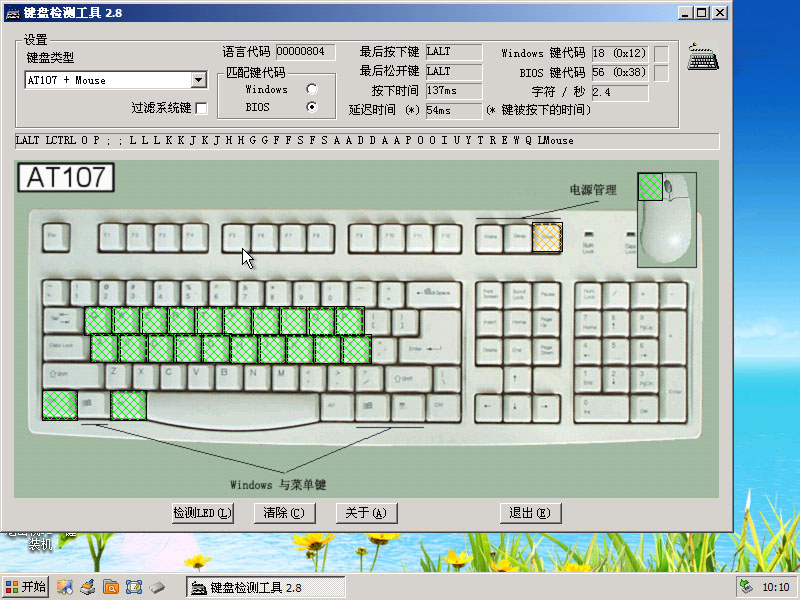Click the highlighted left Alt key

[129, 406]
